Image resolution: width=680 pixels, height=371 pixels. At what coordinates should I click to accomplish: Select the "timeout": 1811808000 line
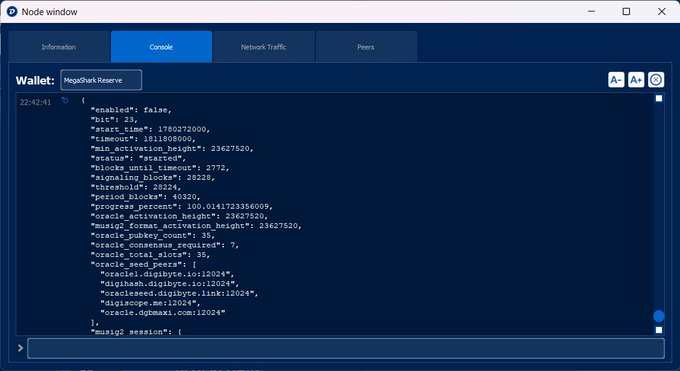tap(143, 139)
